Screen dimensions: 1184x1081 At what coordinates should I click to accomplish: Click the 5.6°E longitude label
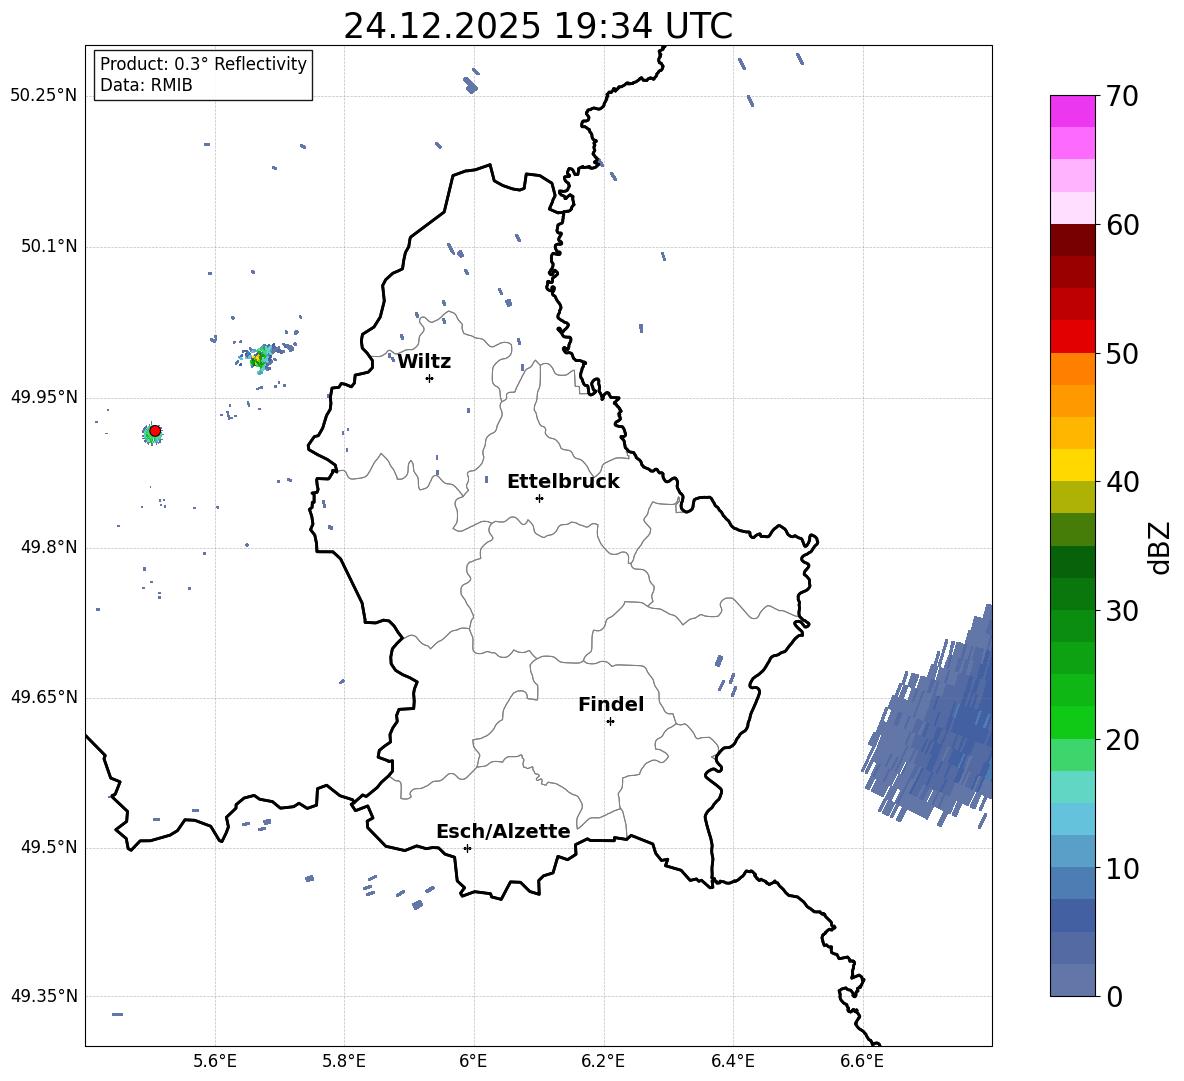pos(215,1062)
